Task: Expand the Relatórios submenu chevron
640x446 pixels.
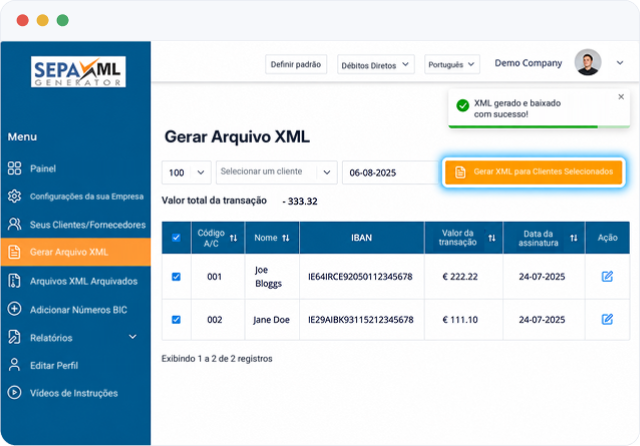Action: [x=133, y=337]
